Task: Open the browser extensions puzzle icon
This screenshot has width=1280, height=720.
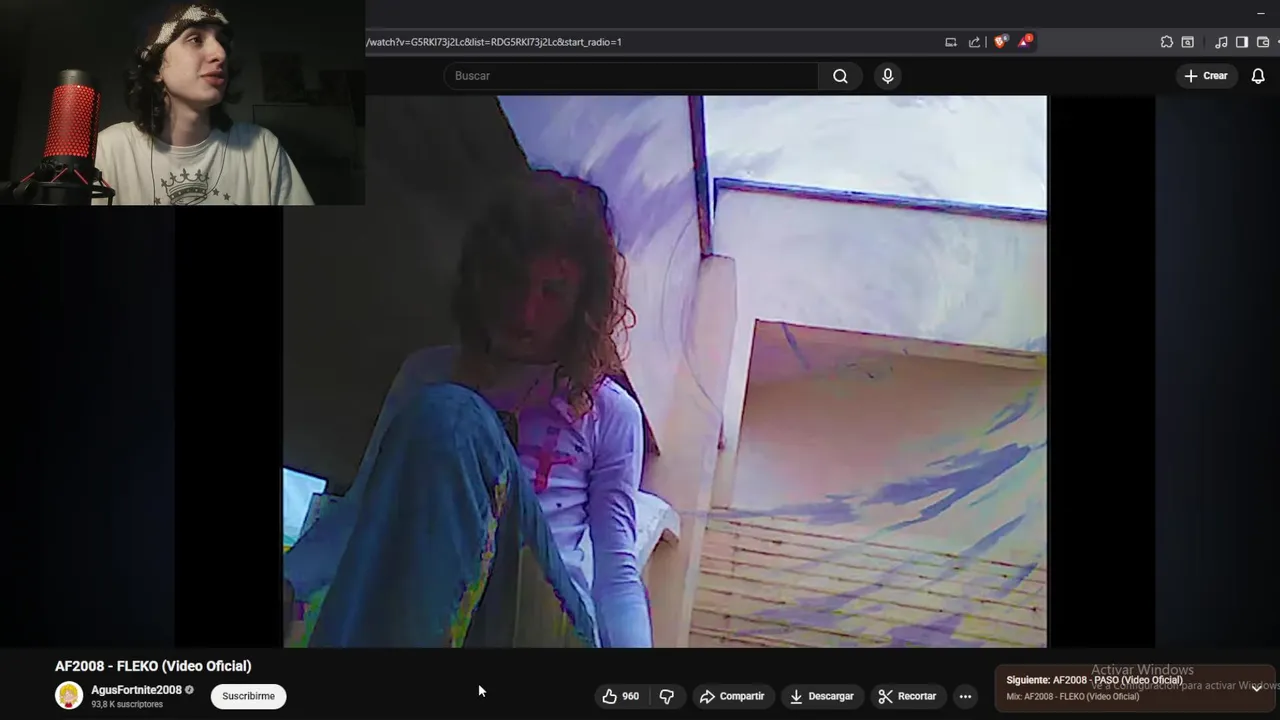Action: coord(1166,42)
